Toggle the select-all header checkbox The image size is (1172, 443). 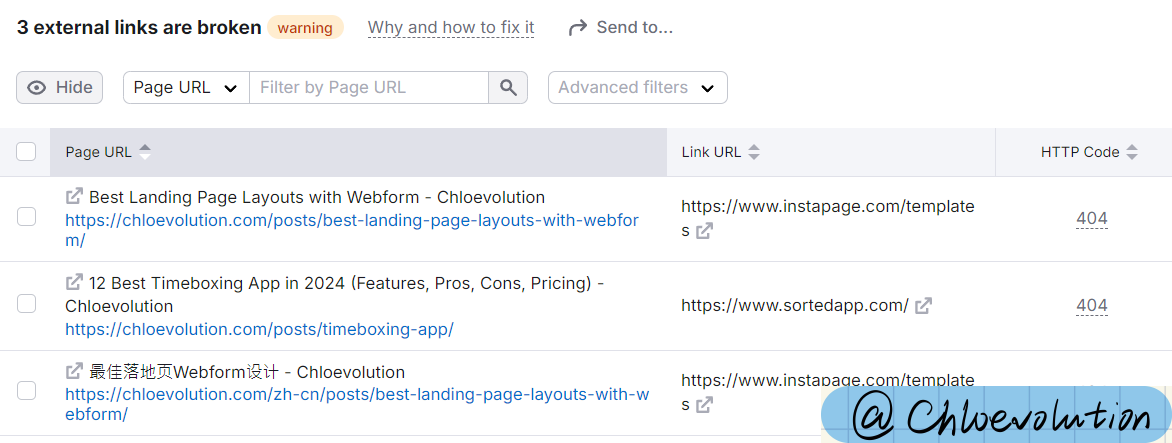26,152
